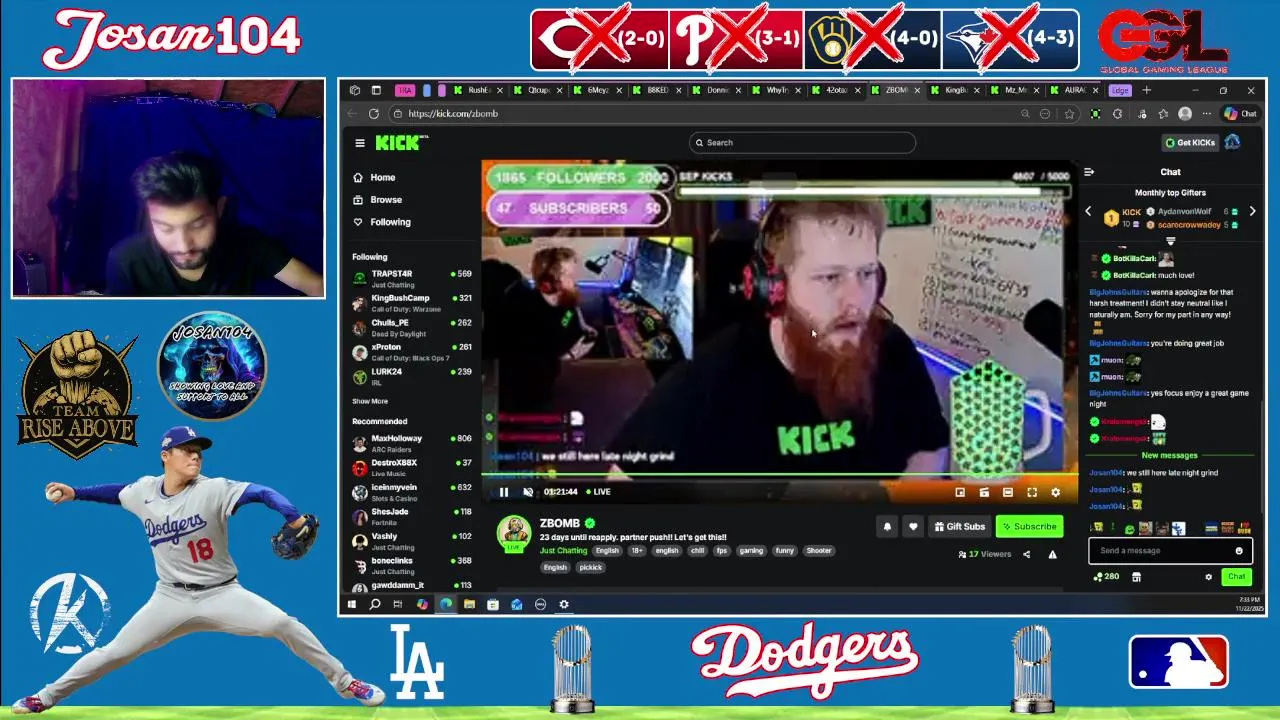Follow ZBOMB with the heart button
The width and height of the screenshot is (1280, 720).
(x=913, y=526)
